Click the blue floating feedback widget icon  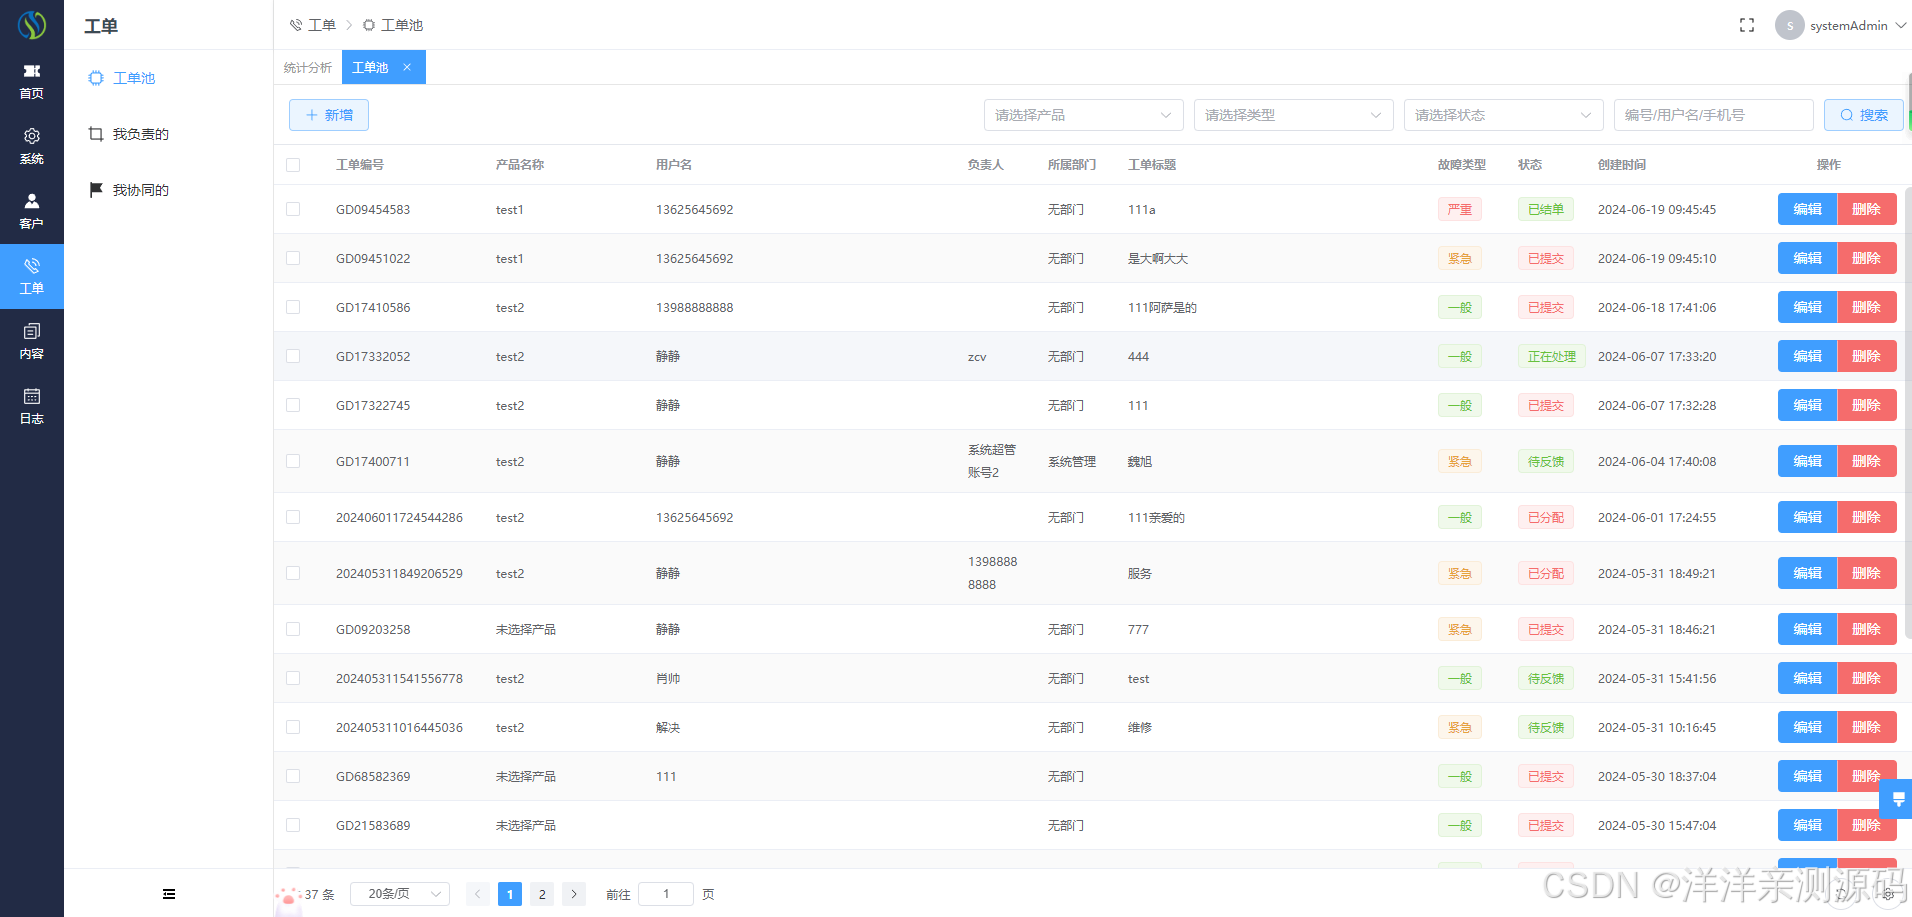click(x=1897, y=799)
